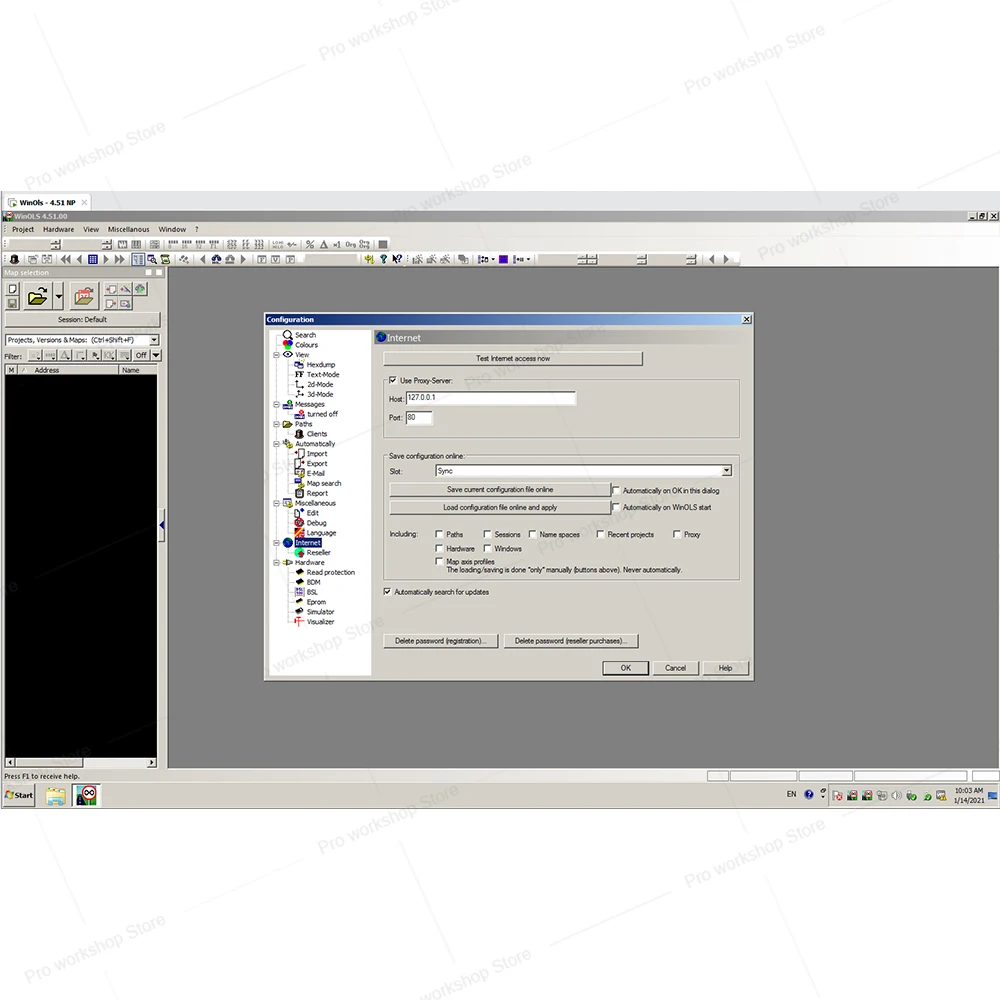This screenshot has height=1000, width=1000.
Task: Click the delta triangle difference icon
Action: click(x=323, y=244)
